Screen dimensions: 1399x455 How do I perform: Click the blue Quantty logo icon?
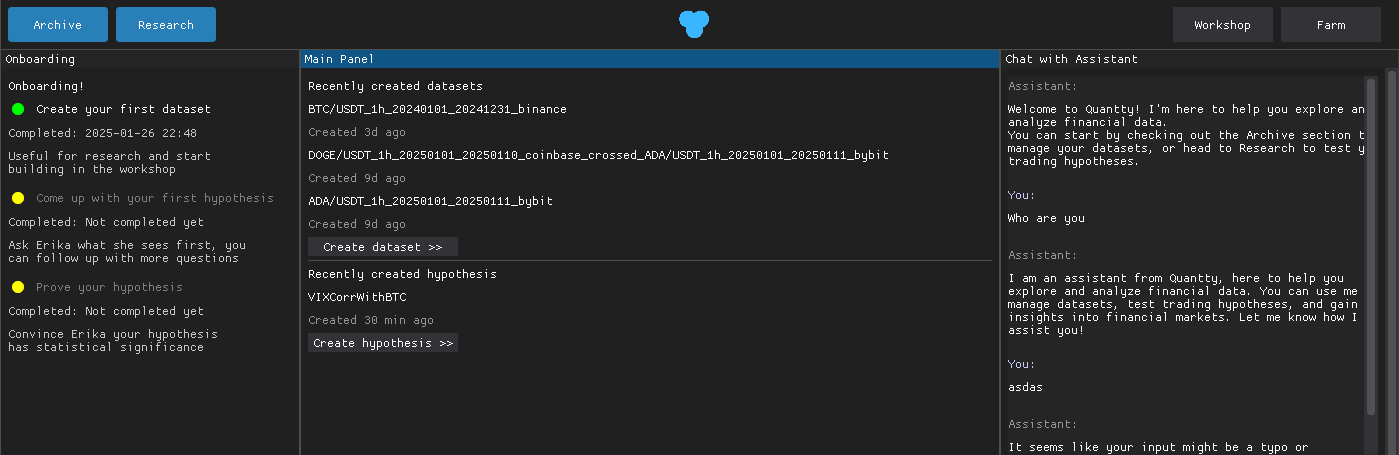693,23
